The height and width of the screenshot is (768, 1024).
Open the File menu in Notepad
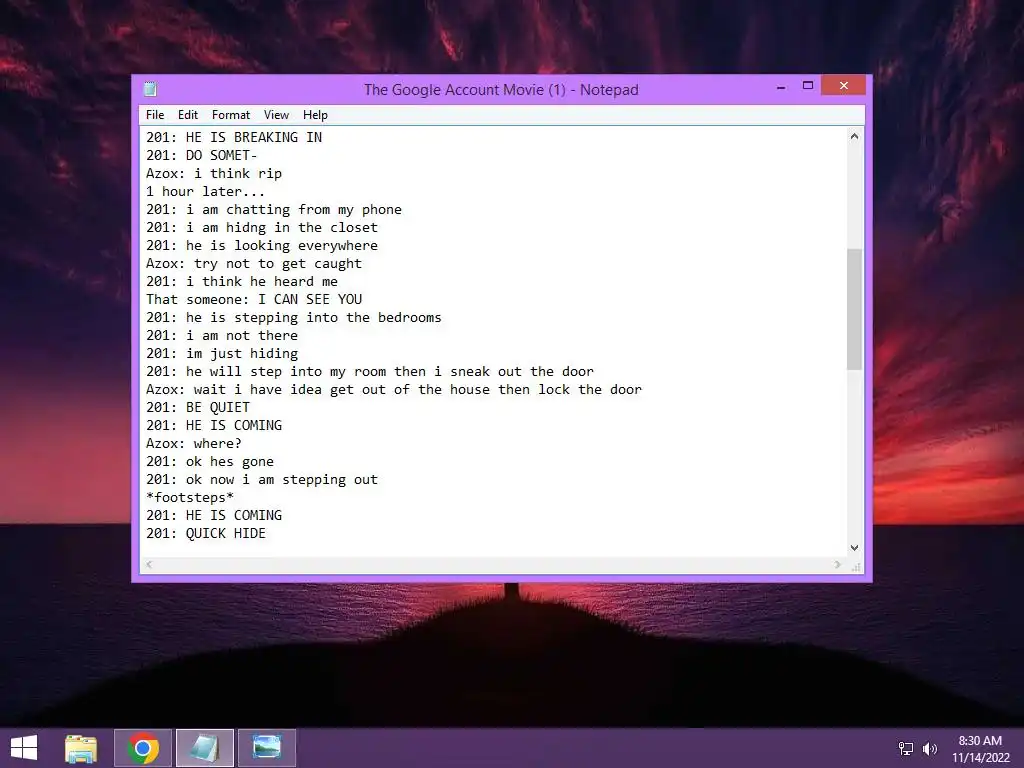pyautogui.click(x=155, y=115)
